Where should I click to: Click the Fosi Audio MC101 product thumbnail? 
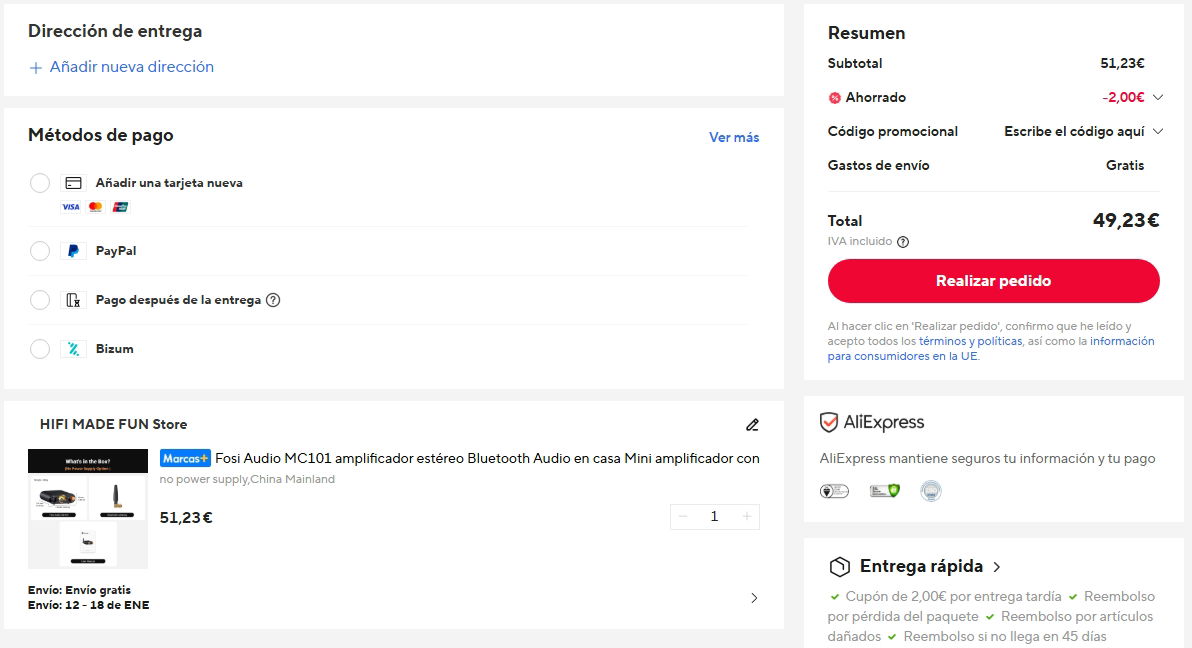click(x=88, y=509)
